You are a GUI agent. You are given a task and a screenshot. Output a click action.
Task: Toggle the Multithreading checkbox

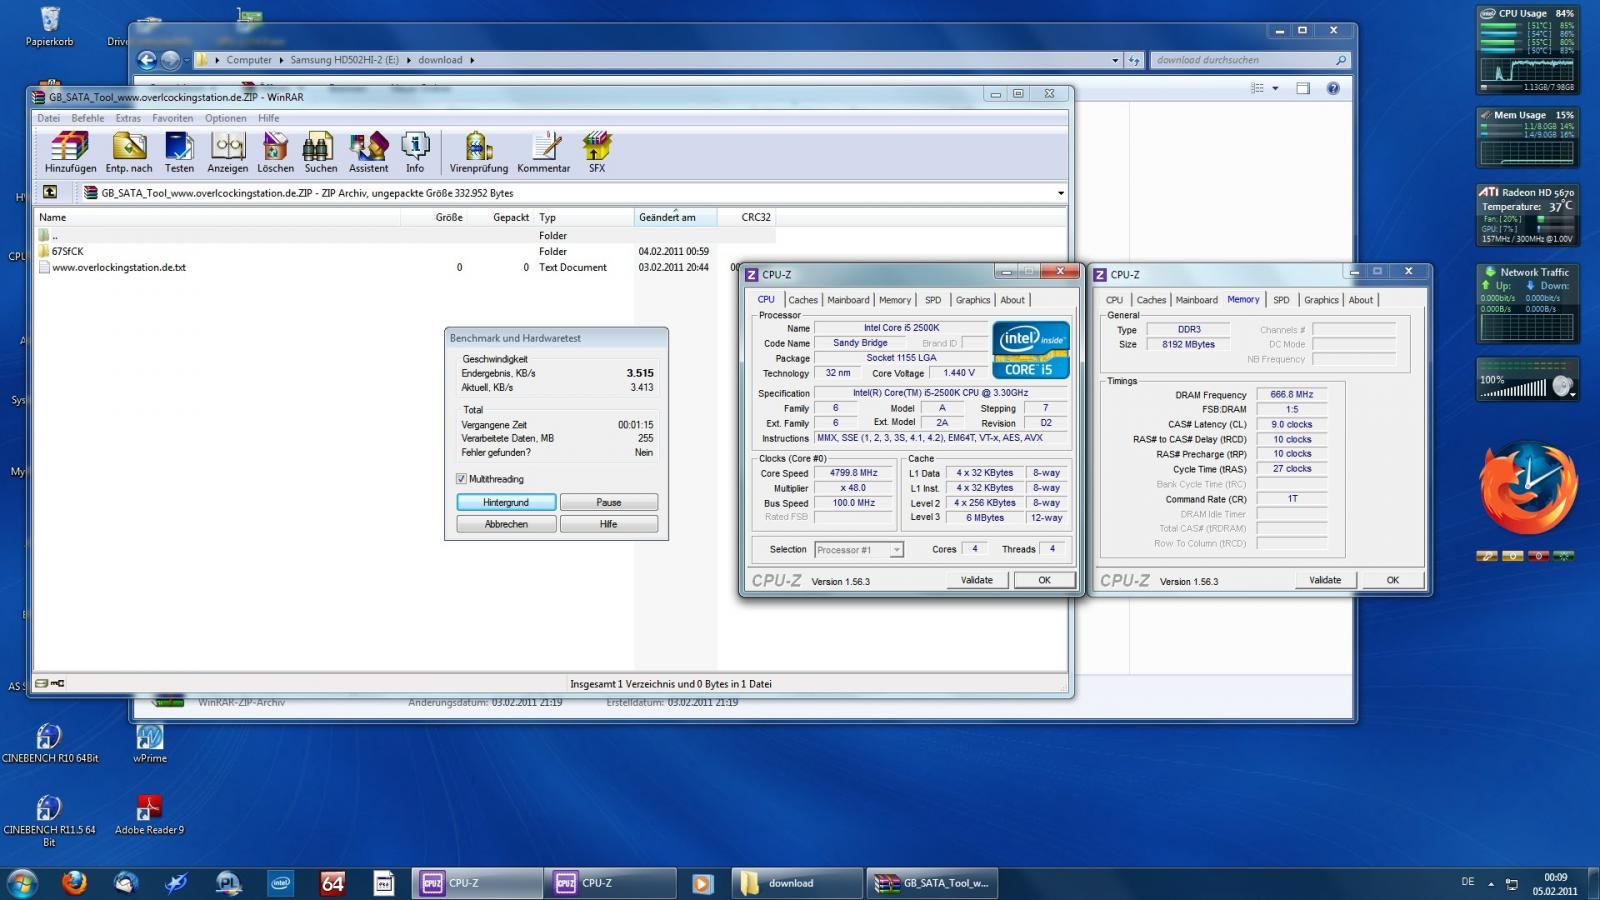click(461, 479)
